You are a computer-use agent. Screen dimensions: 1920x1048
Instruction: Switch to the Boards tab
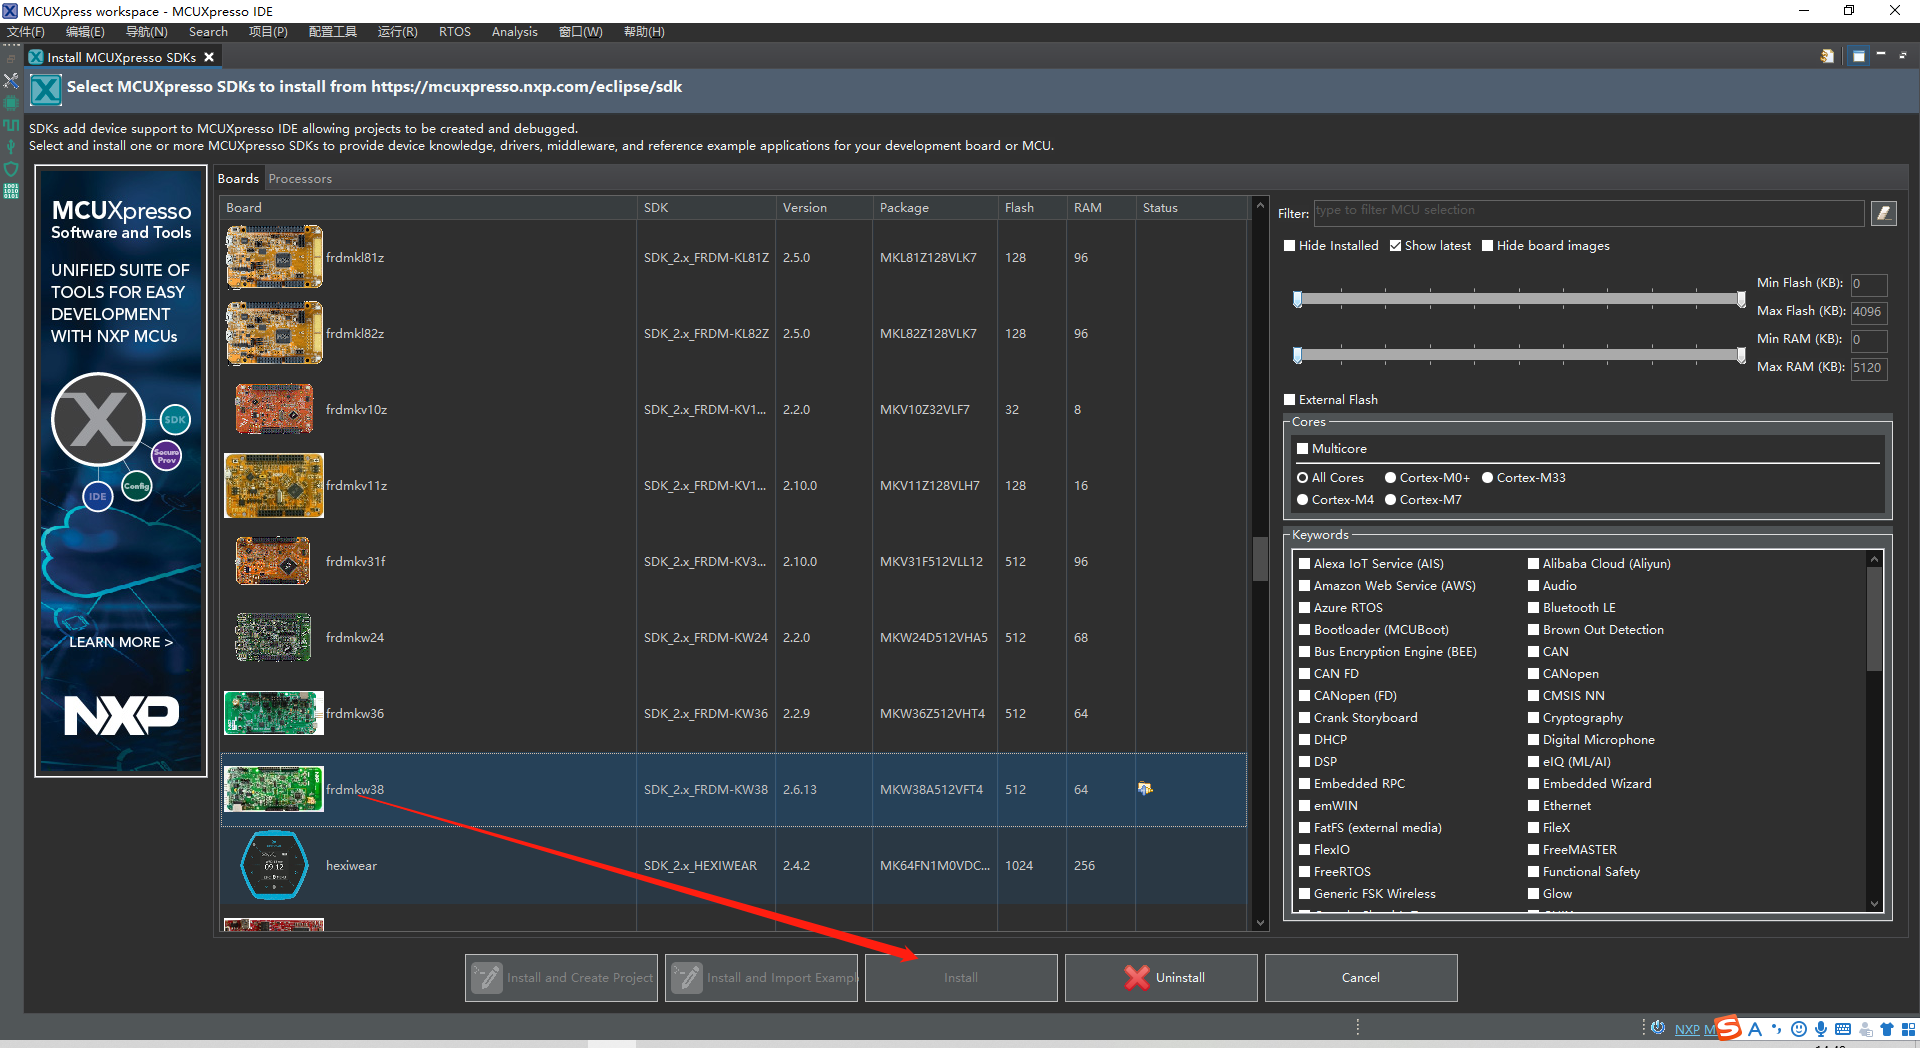[x=238, y=179]
